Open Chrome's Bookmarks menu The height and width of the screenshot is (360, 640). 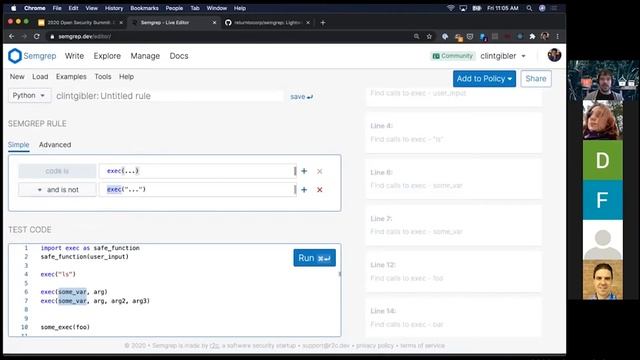pyautogui.click(x=144, y=8)
